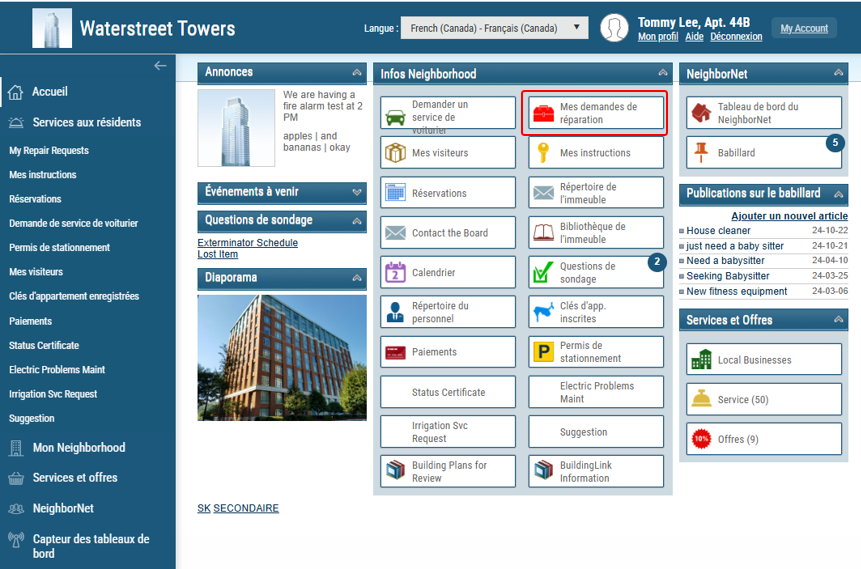The height and width of the screenshot is (569, 861).
Task: Collapse Publications sur le babillard panel
Action: pos(838,194)
